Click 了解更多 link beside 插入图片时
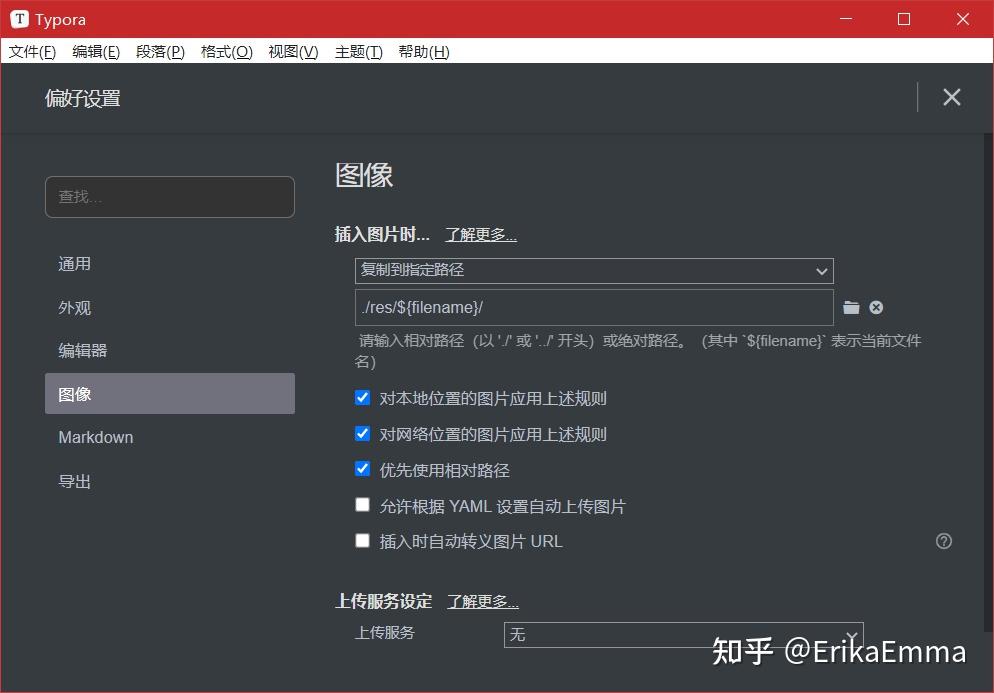994x693 pixels. point(480,234)
